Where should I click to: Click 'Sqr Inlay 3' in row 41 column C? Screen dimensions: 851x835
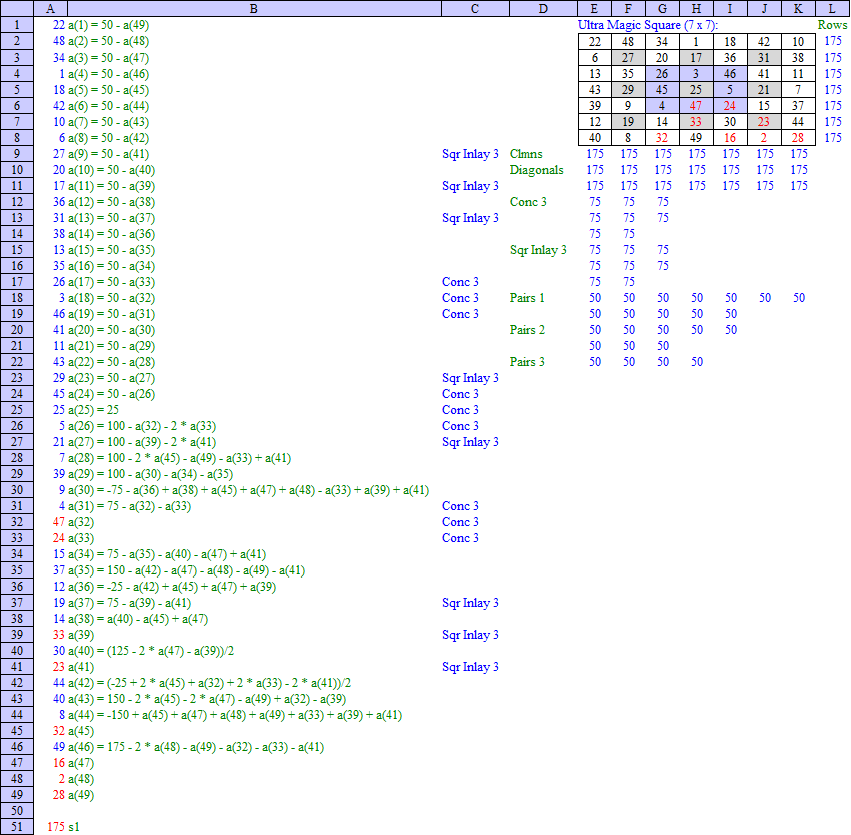pyautogui.click(x=470, y=667)
